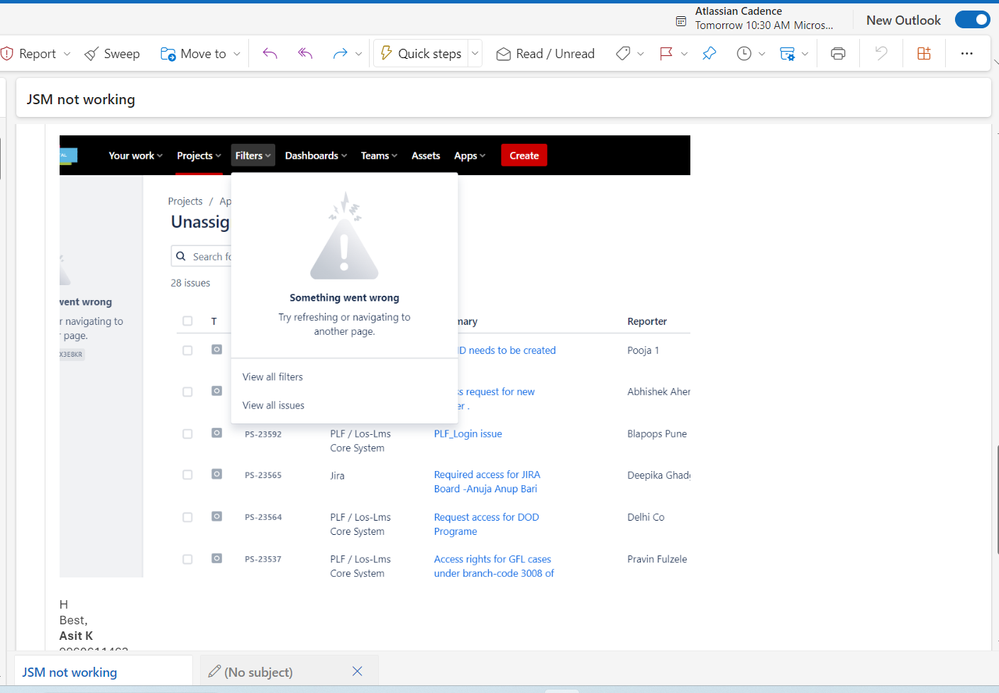Click the Sweep broom button

coord(112,54)
